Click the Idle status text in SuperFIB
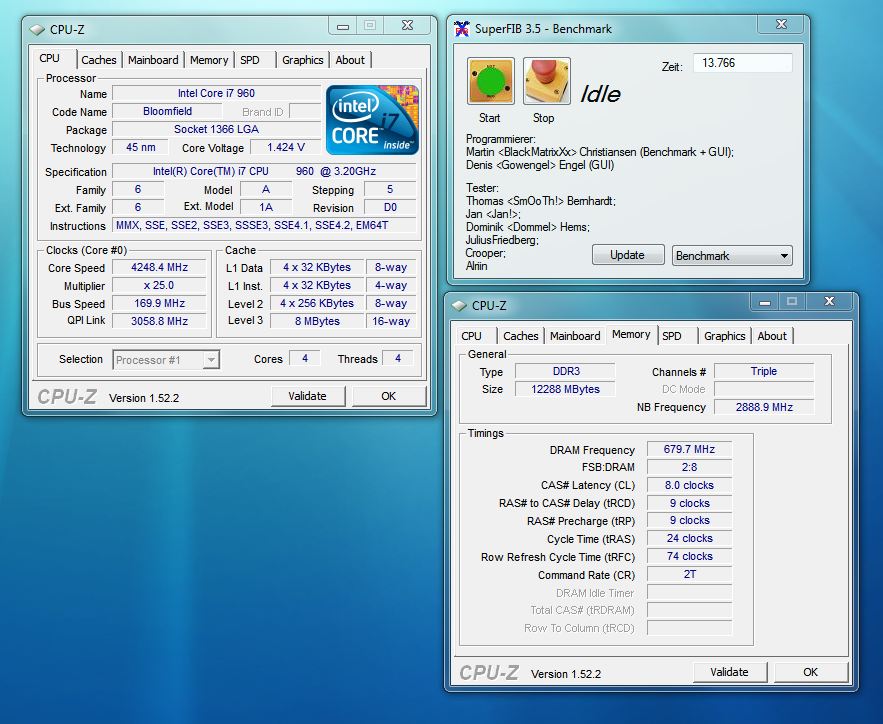Viewport: 883px width, 724px height. (600, 93)
